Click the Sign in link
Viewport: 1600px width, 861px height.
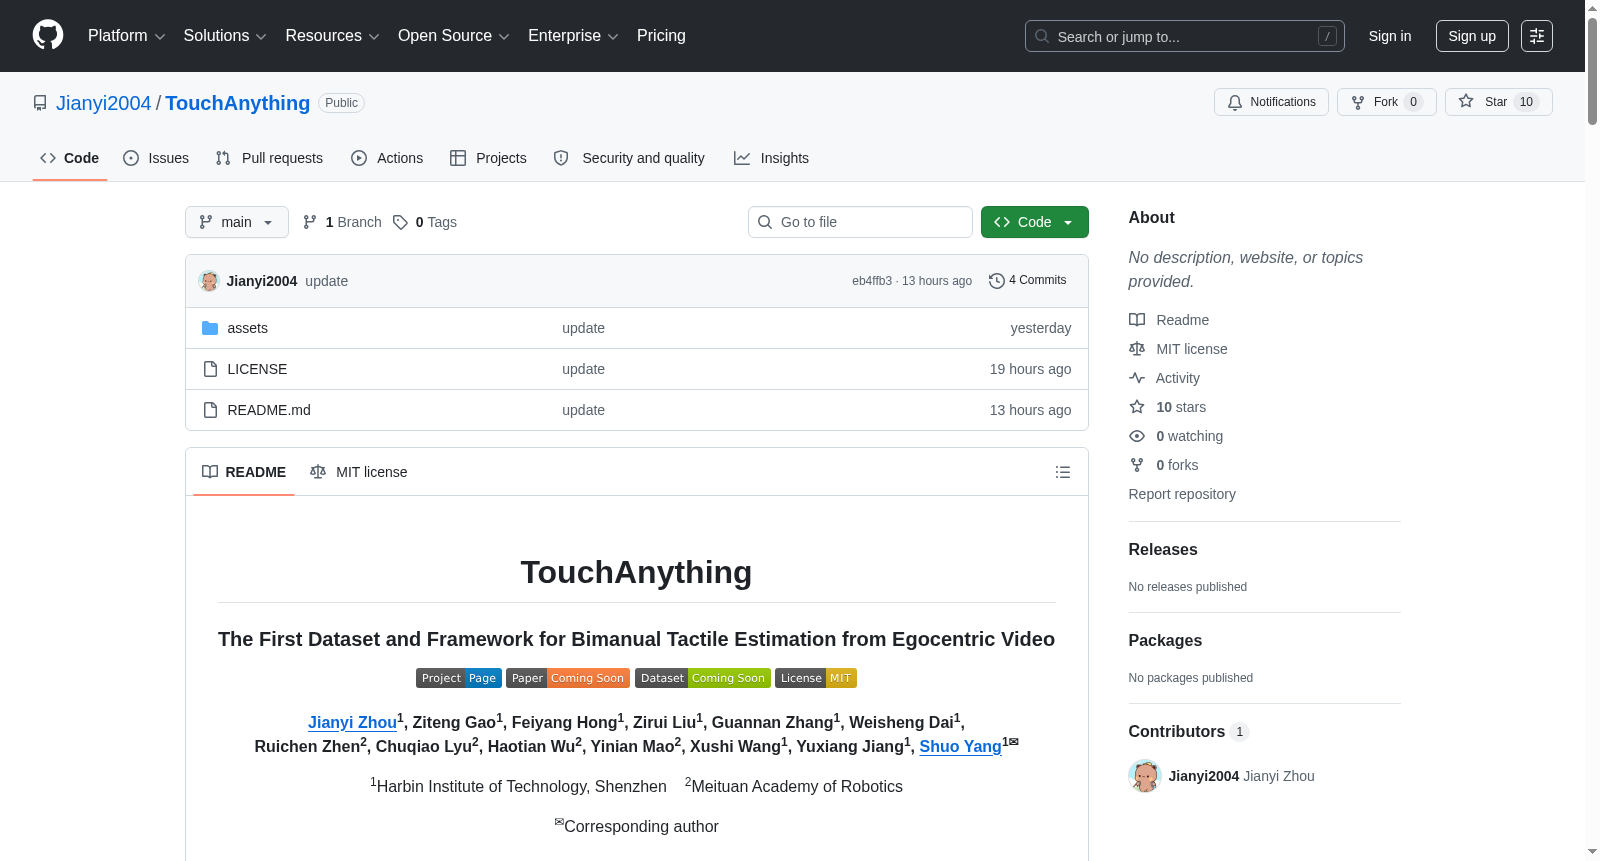(1390, 36)
